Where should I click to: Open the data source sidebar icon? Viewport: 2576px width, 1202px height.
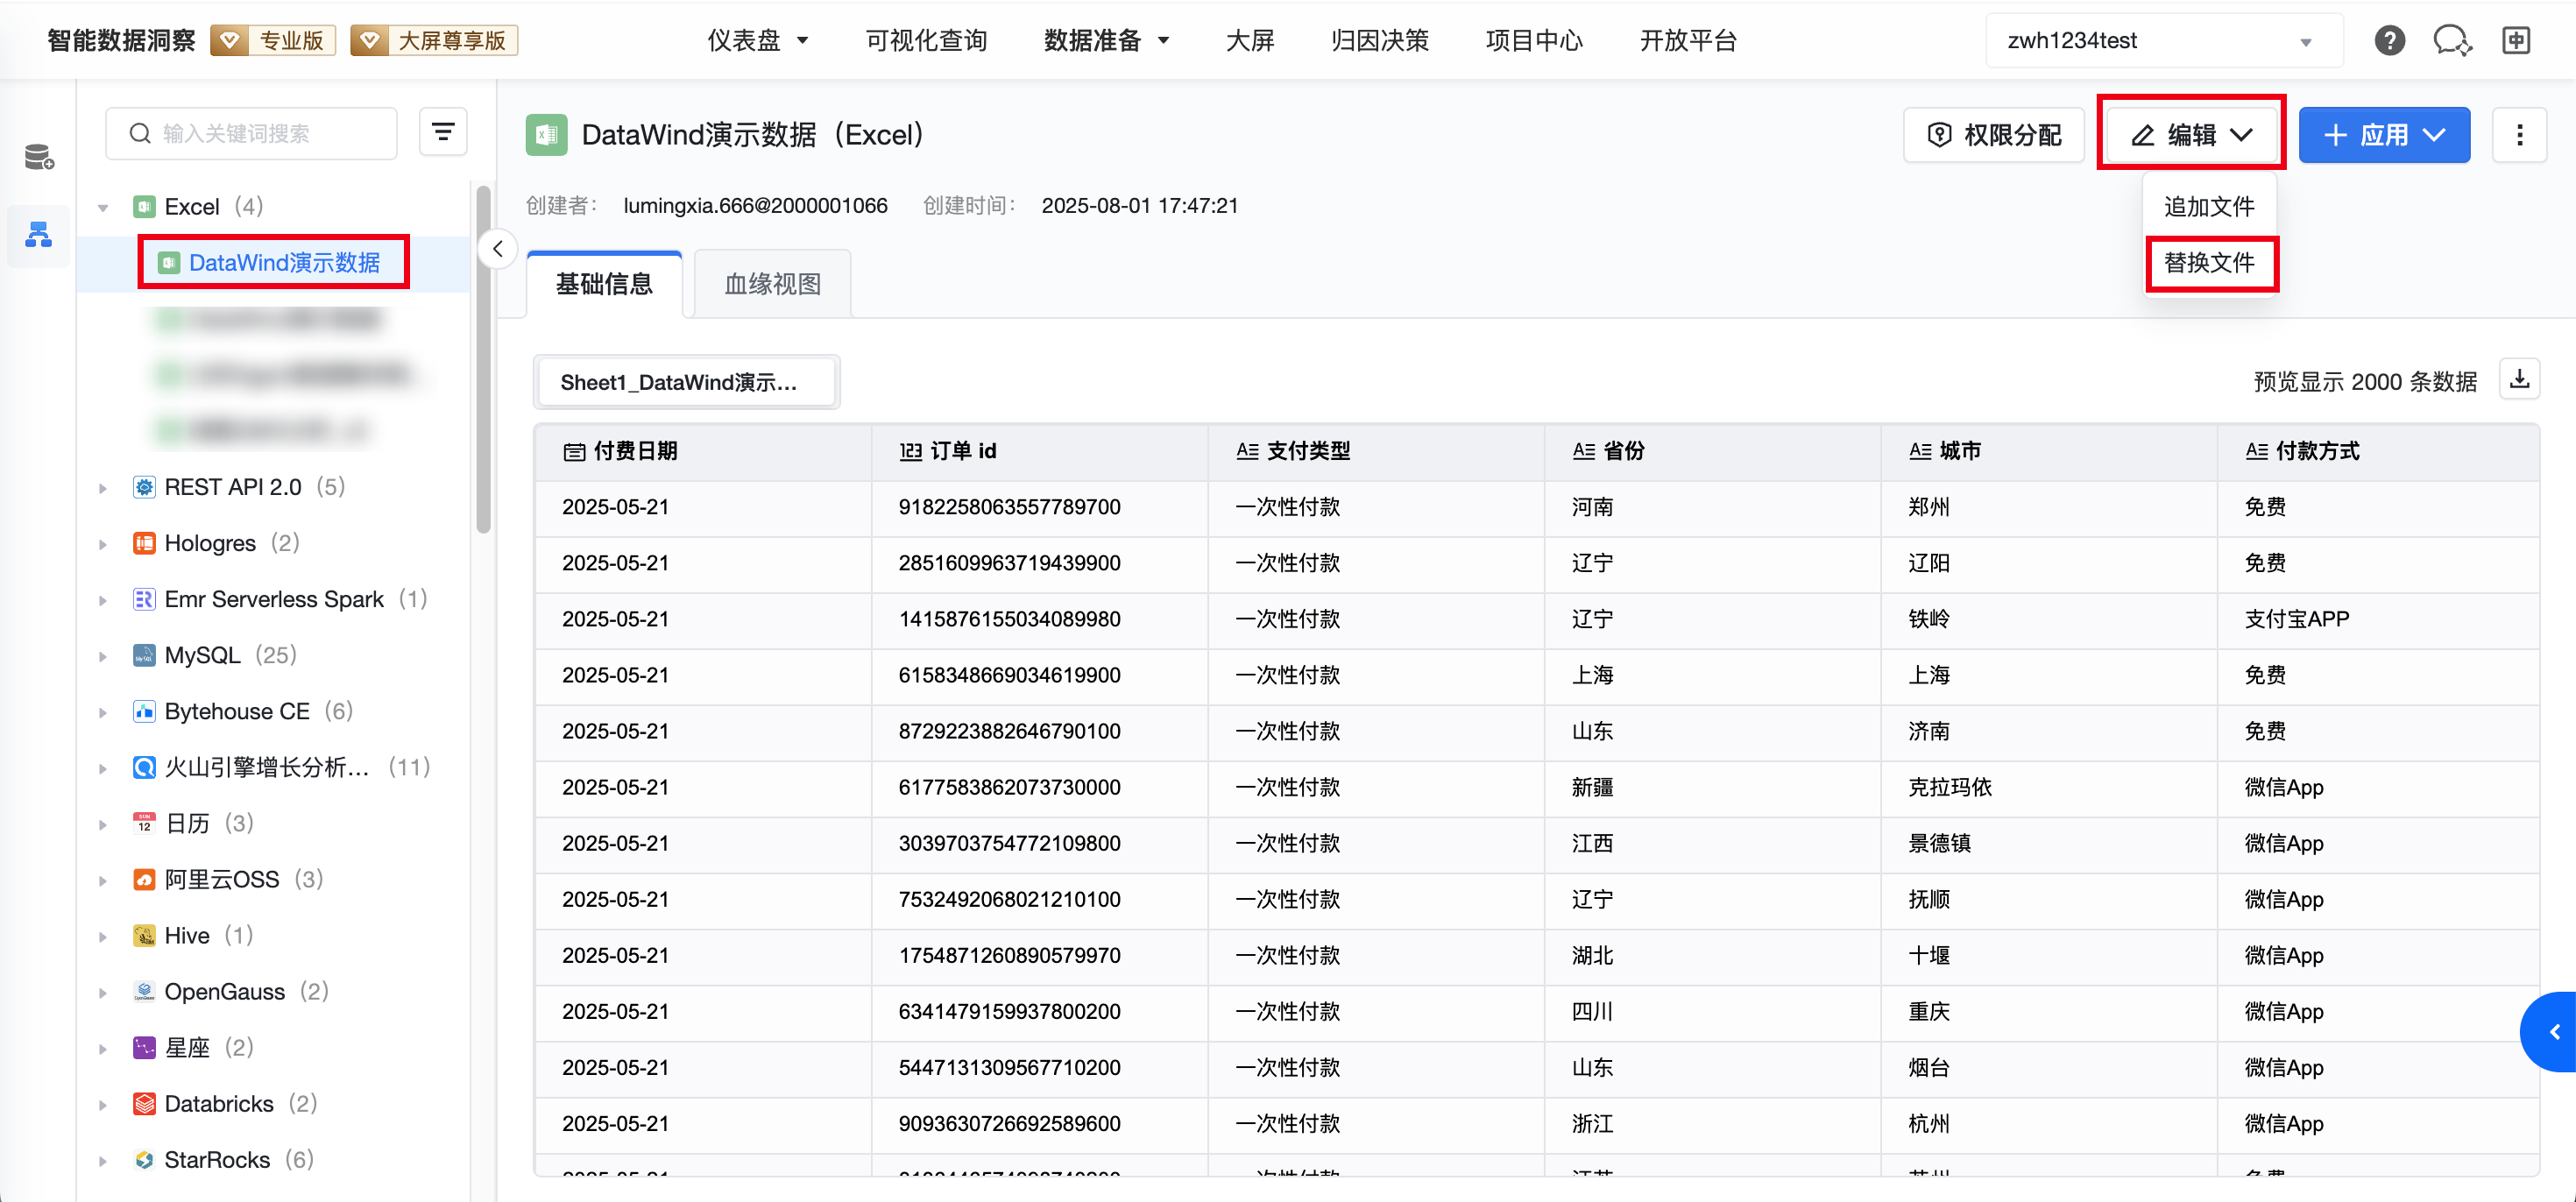tap(39, 157)
